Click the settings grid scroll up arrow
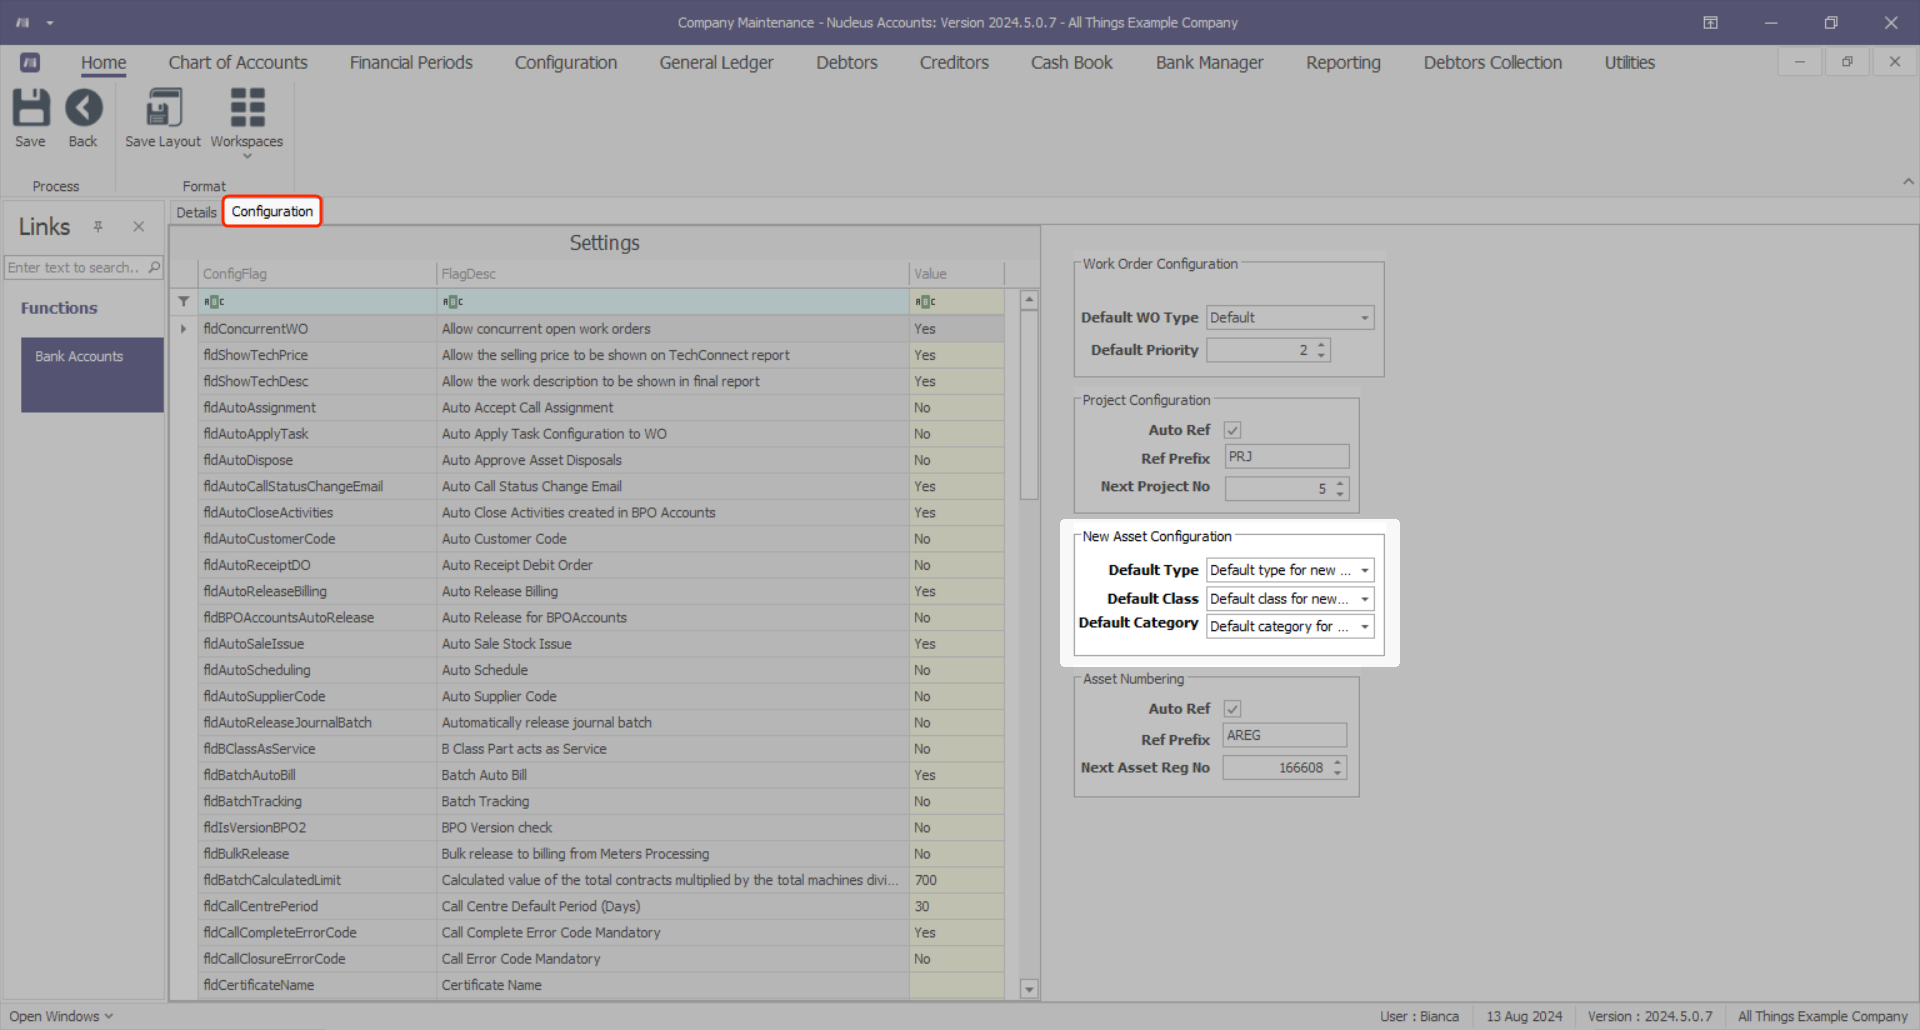Viewport: 1920px width, 1030px height. tap(1029, 299)
